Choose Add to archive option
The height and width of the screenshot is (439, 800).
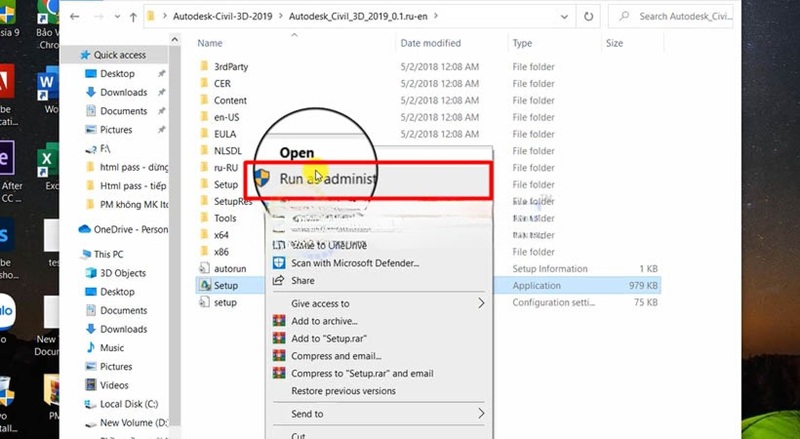click(x=324, y=321)
